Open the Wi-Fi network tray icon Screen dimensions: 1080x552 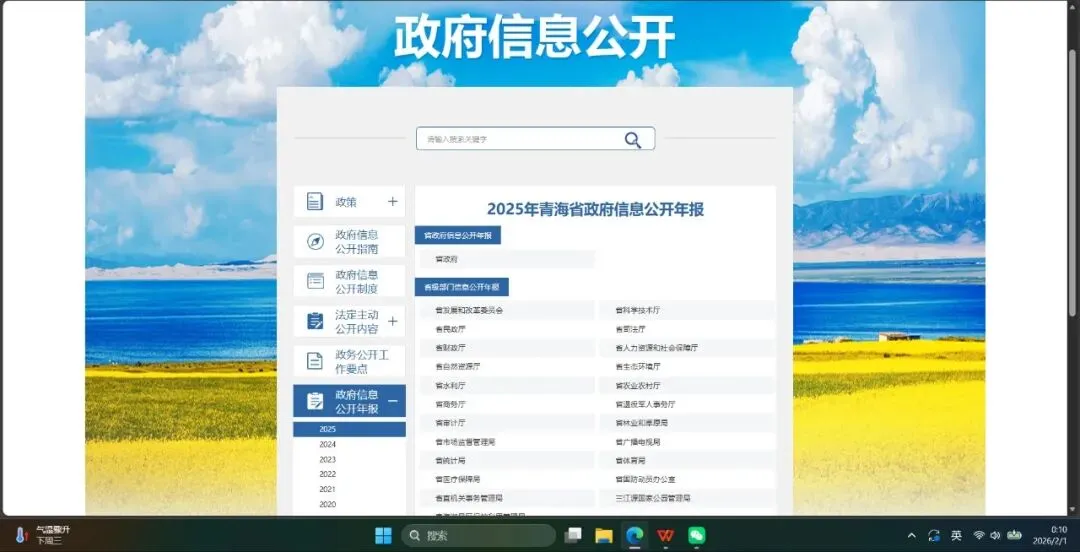(979, 535)
